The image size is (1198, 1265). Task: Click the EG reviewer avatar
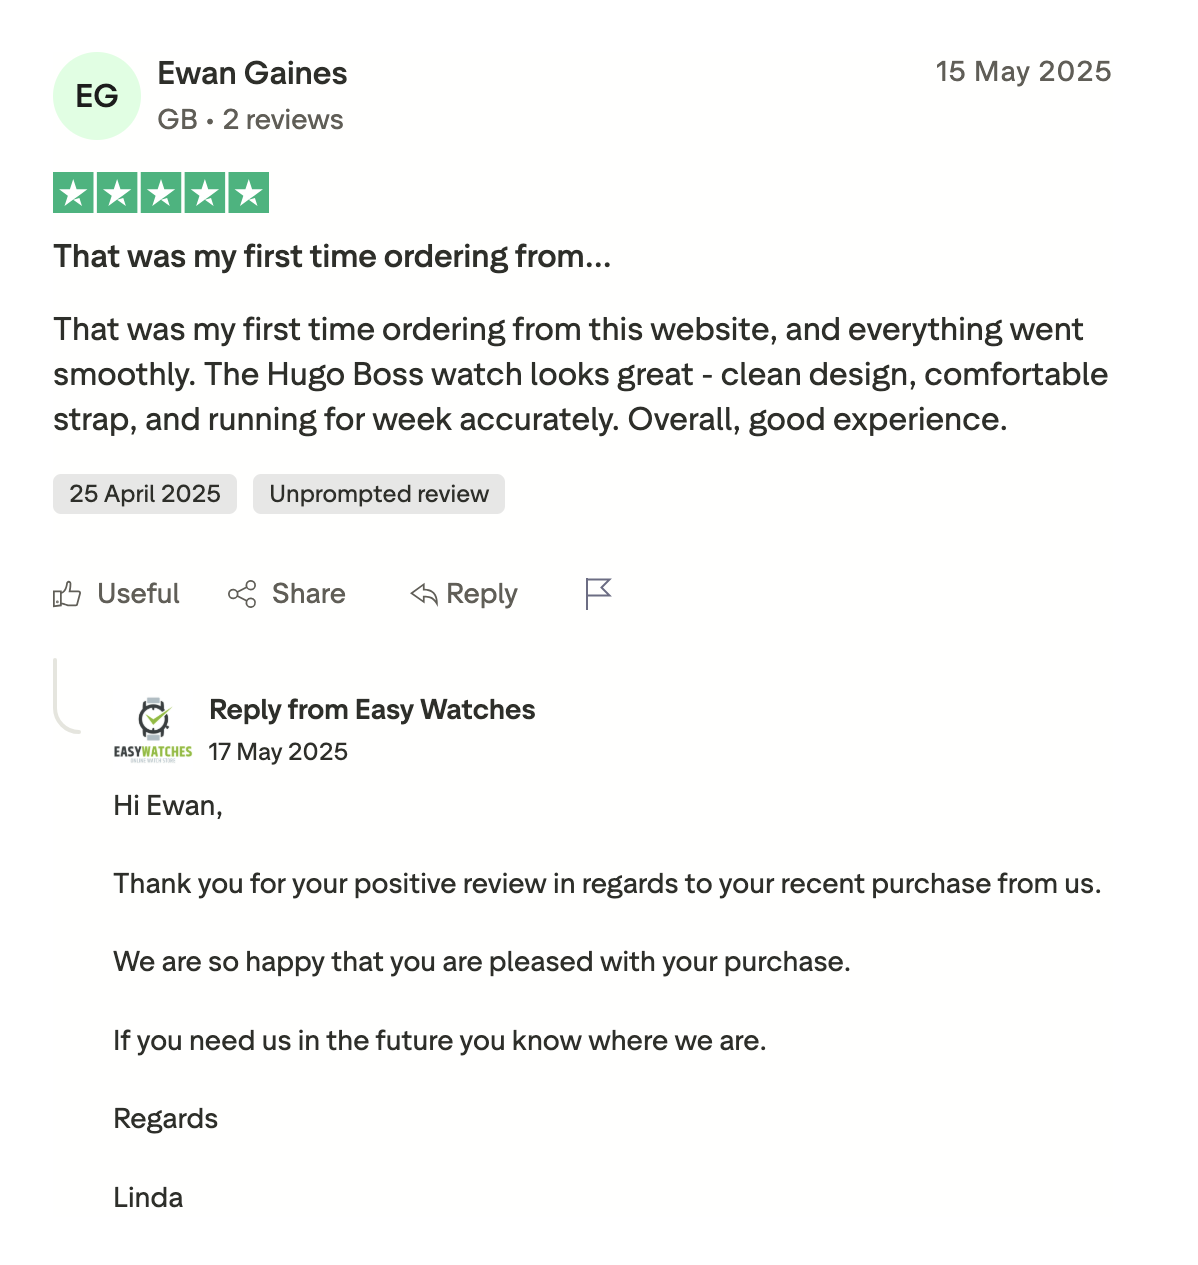[97, 96]
